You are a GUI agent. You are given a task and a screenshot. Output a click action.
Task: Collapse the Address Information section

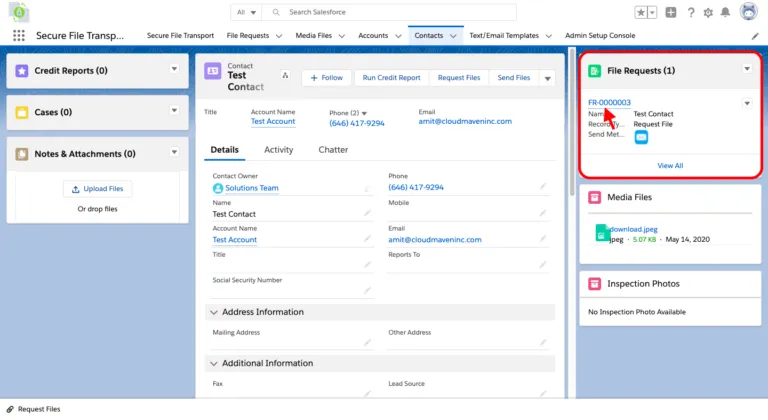pyautogui.click(x=214, y=312)
